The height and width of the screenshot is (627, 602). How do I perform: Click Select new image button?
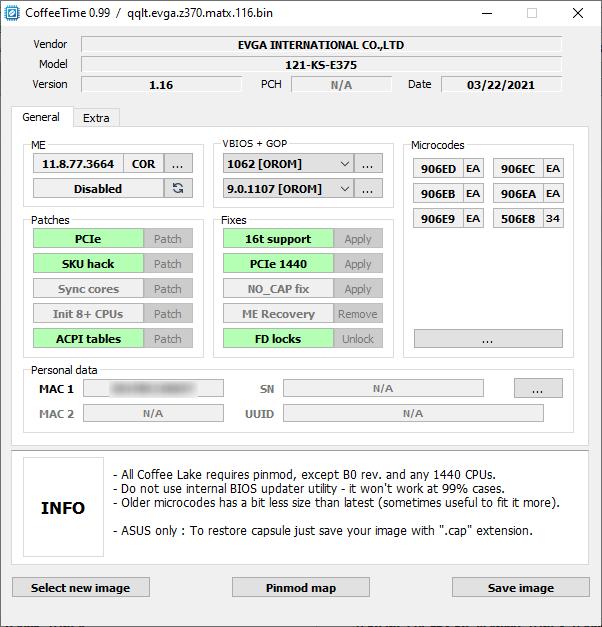coord(81,587)
